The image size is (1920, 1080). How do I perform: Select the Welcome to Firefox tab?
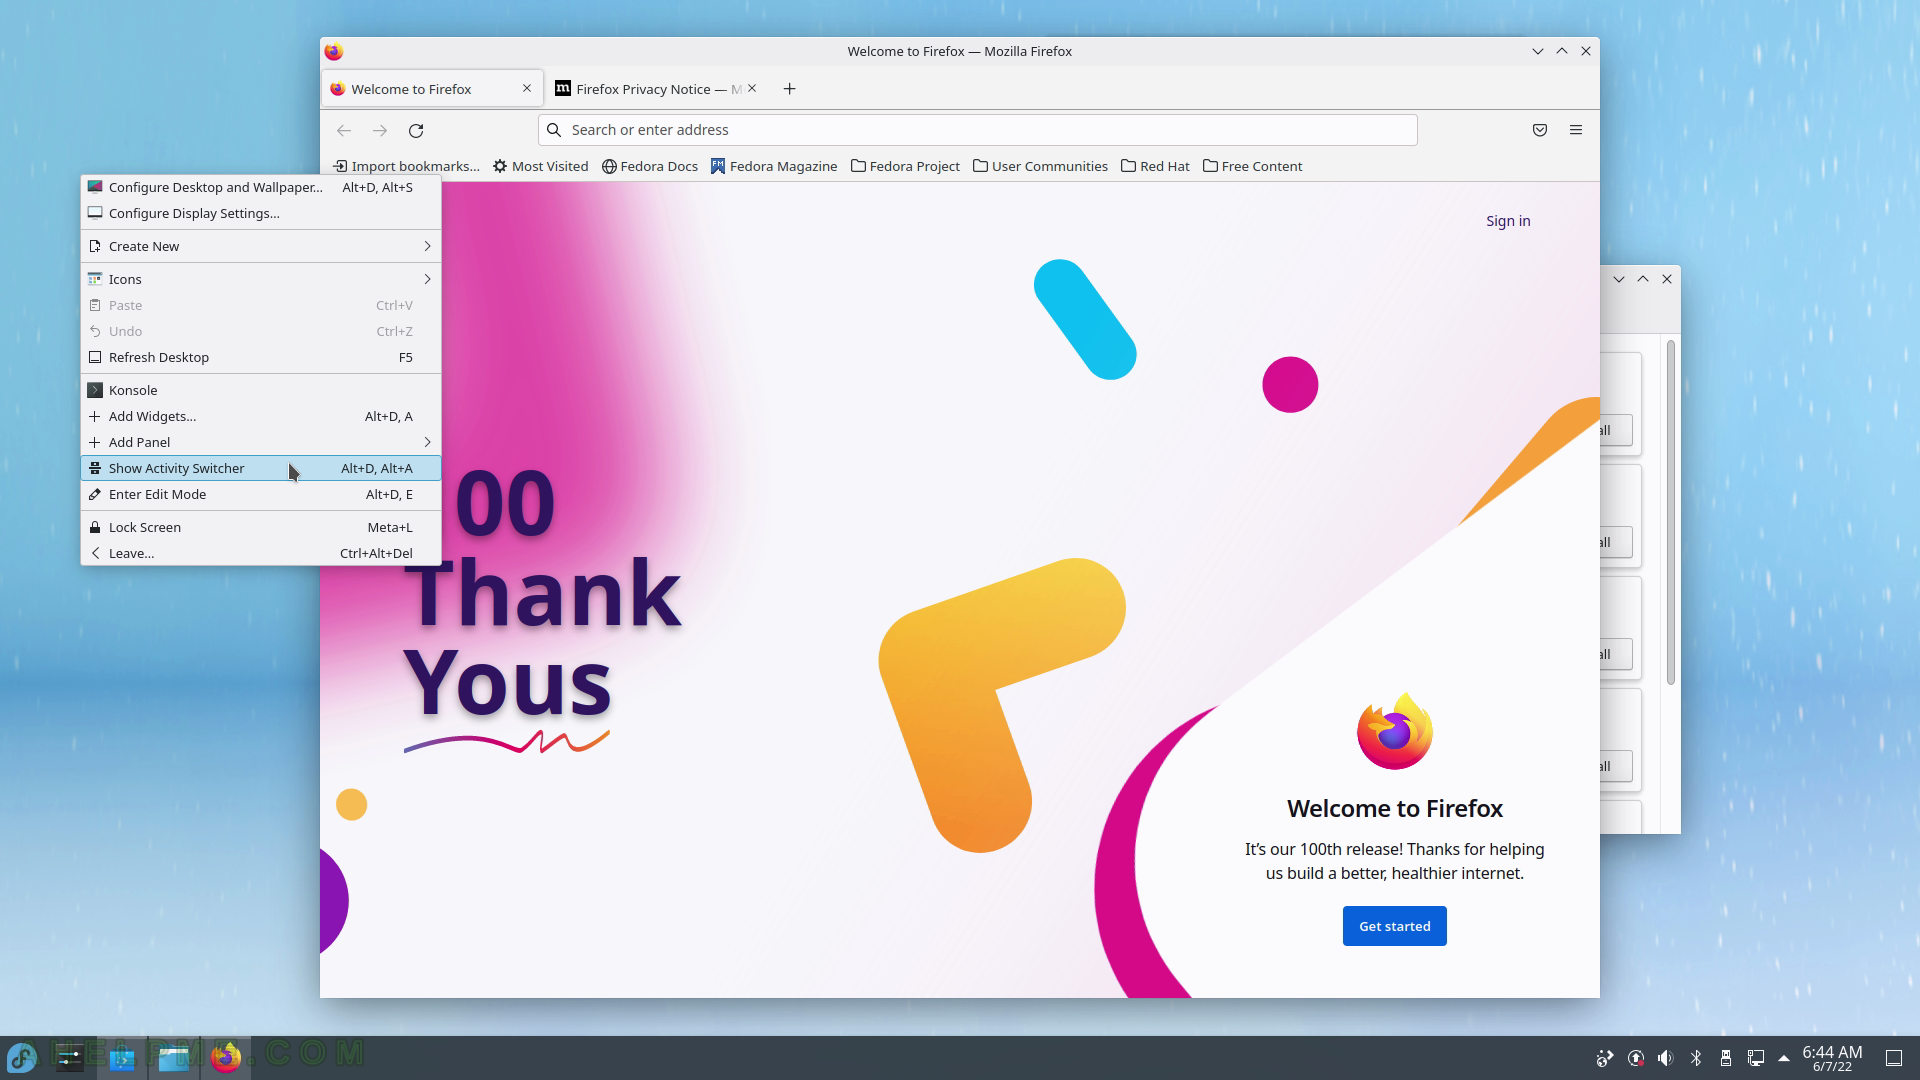(x=431, y=89)
